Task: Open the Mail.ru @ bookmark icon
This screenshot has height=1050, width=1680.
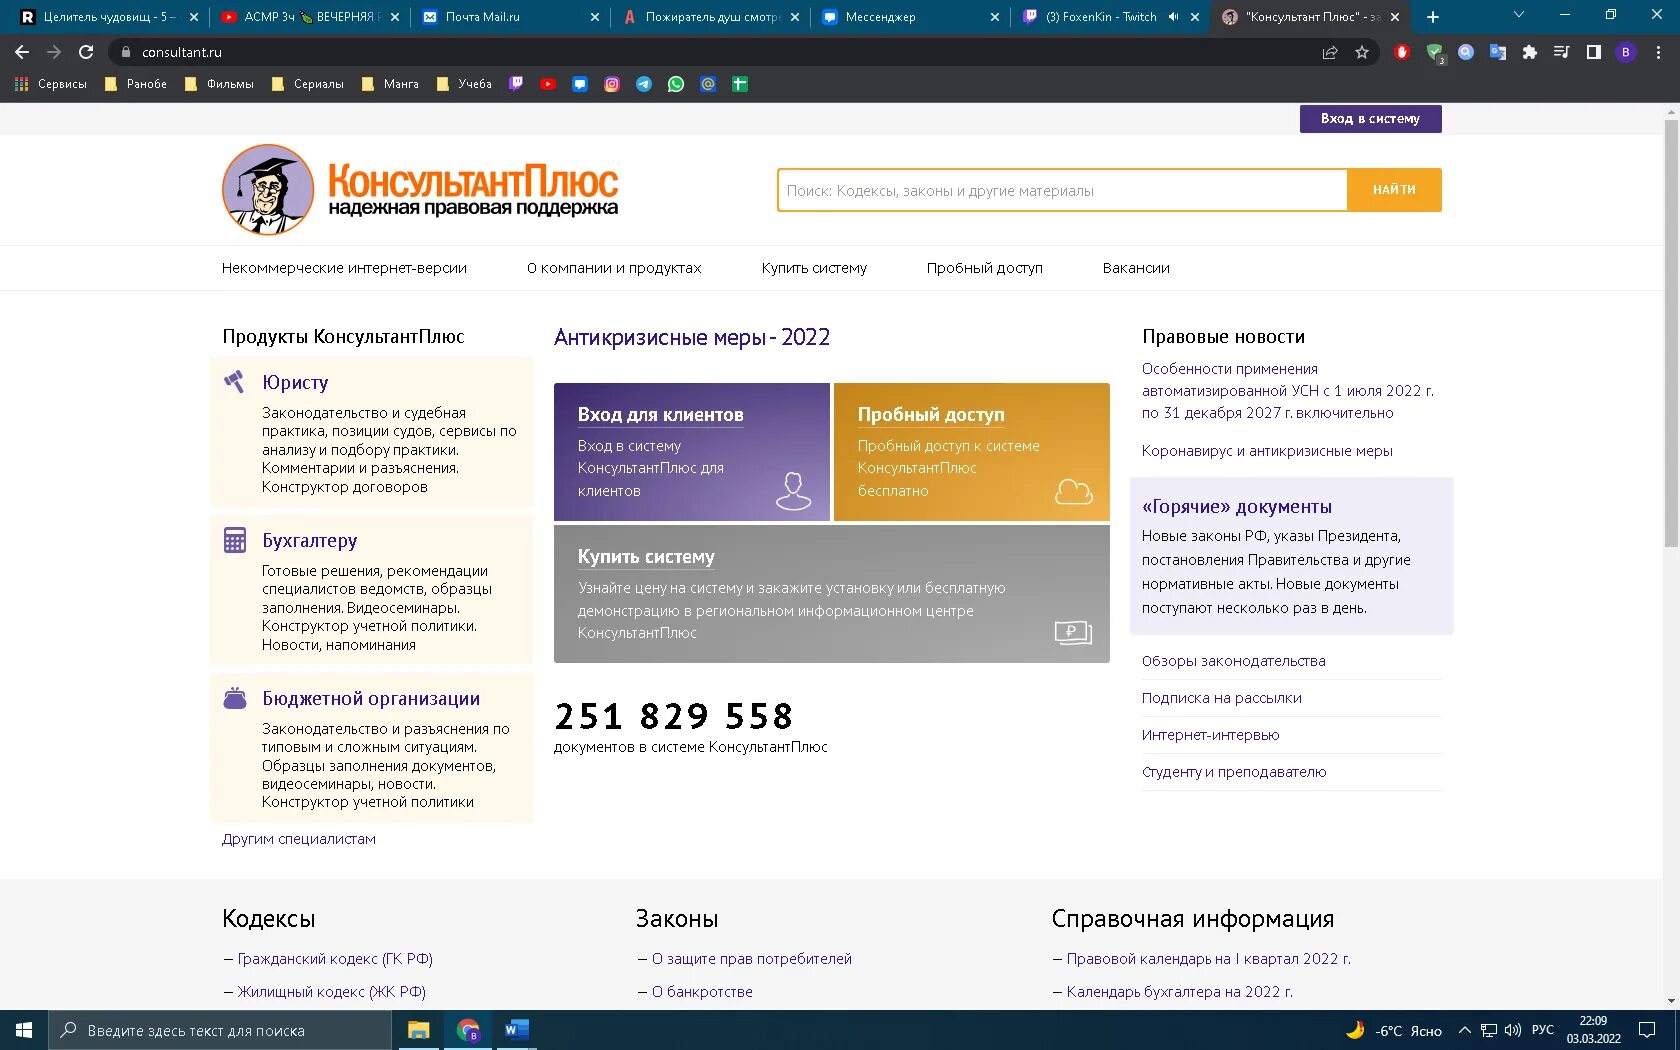Action: (x=708, y=84)
